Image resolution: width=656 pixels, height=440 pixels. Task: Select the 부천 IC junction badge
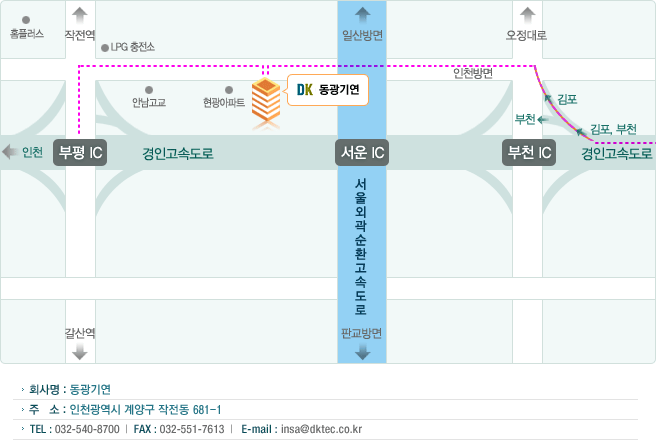tap(529, 153)
